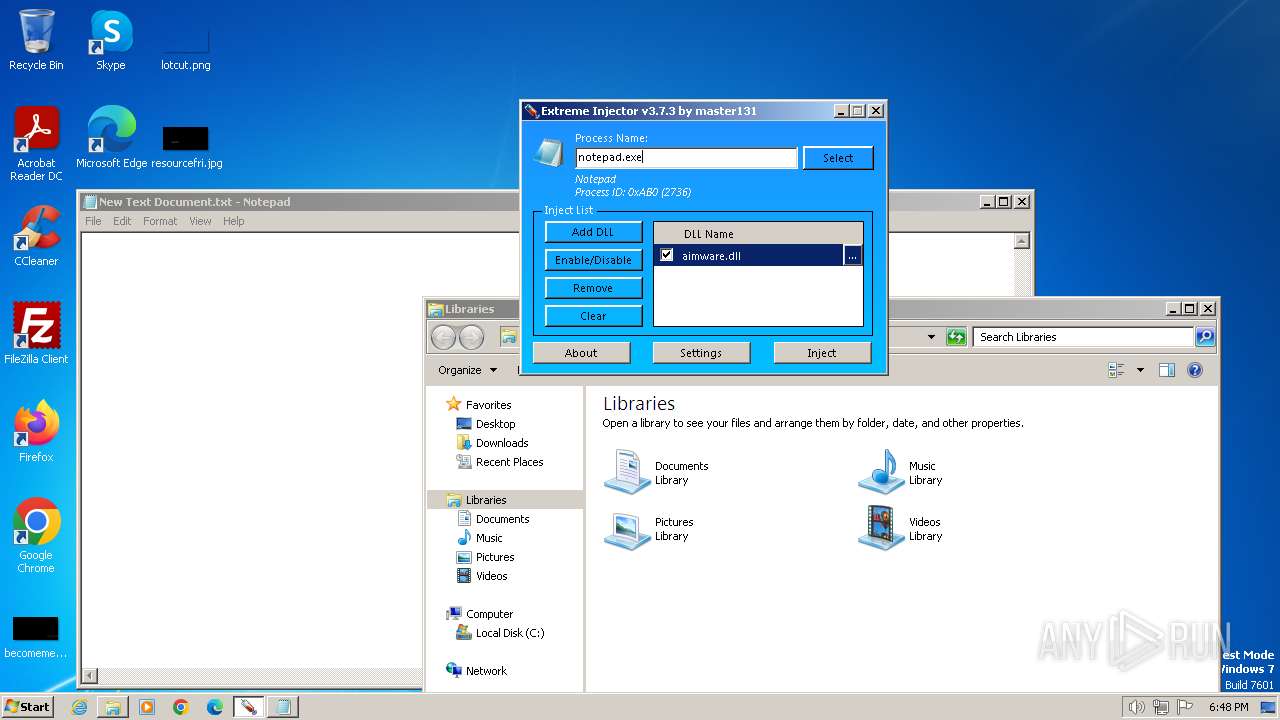The image size is (1280, 720).
Task: Select Downloads under Favorites
Action: [502, 443]
